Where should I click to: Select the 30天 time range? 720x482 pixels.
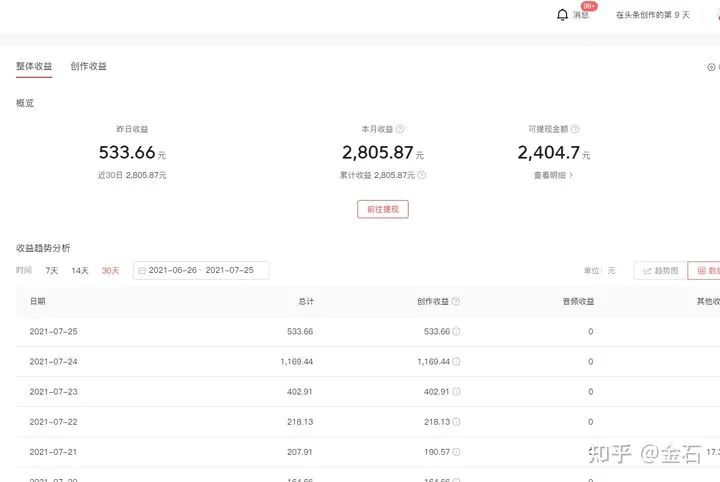point(110,270)
